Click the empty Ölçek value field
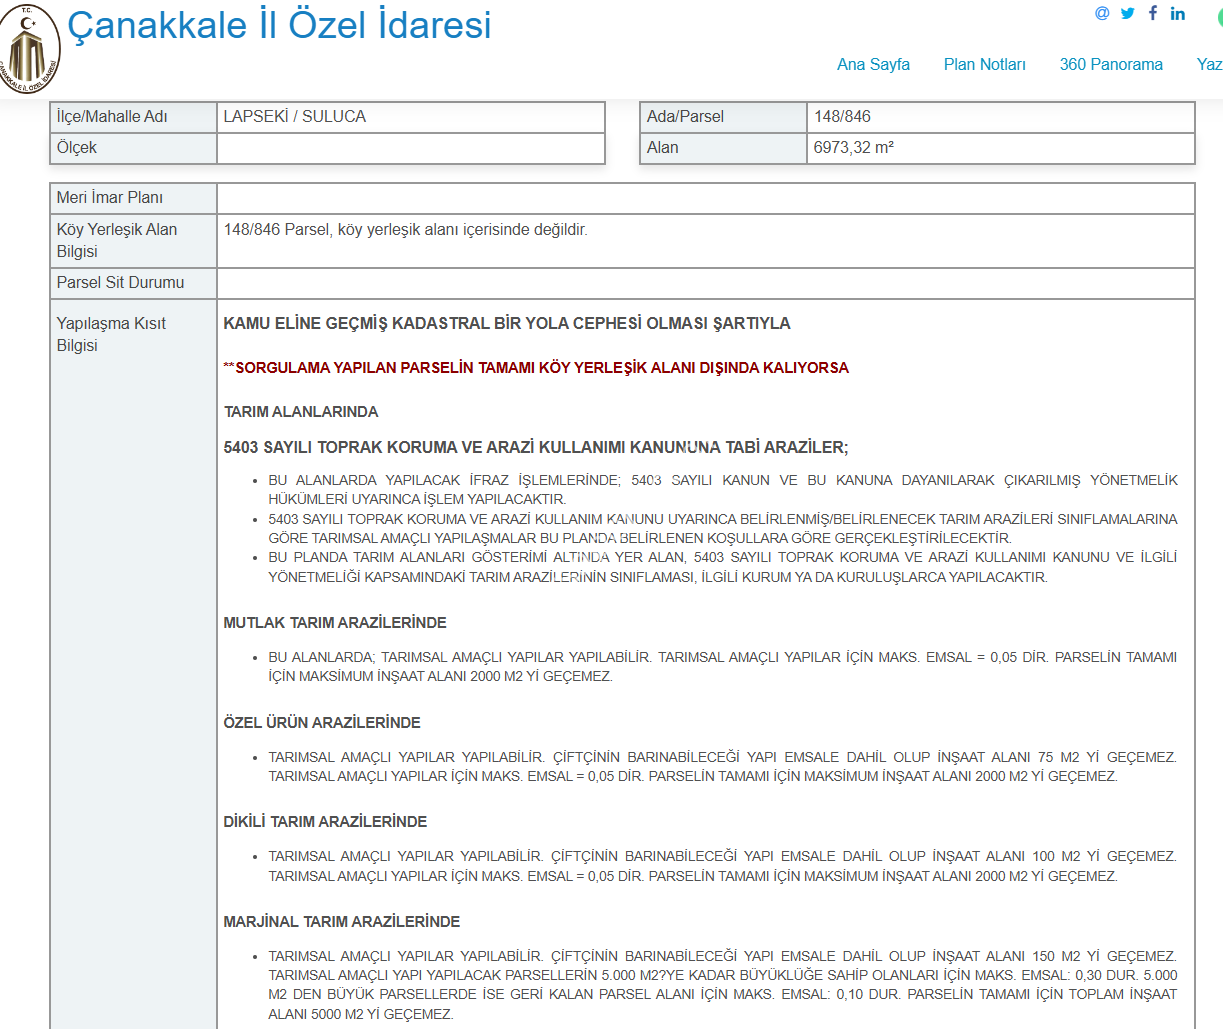This screenshot has height=1029, width=1223. tap(410, 148)
